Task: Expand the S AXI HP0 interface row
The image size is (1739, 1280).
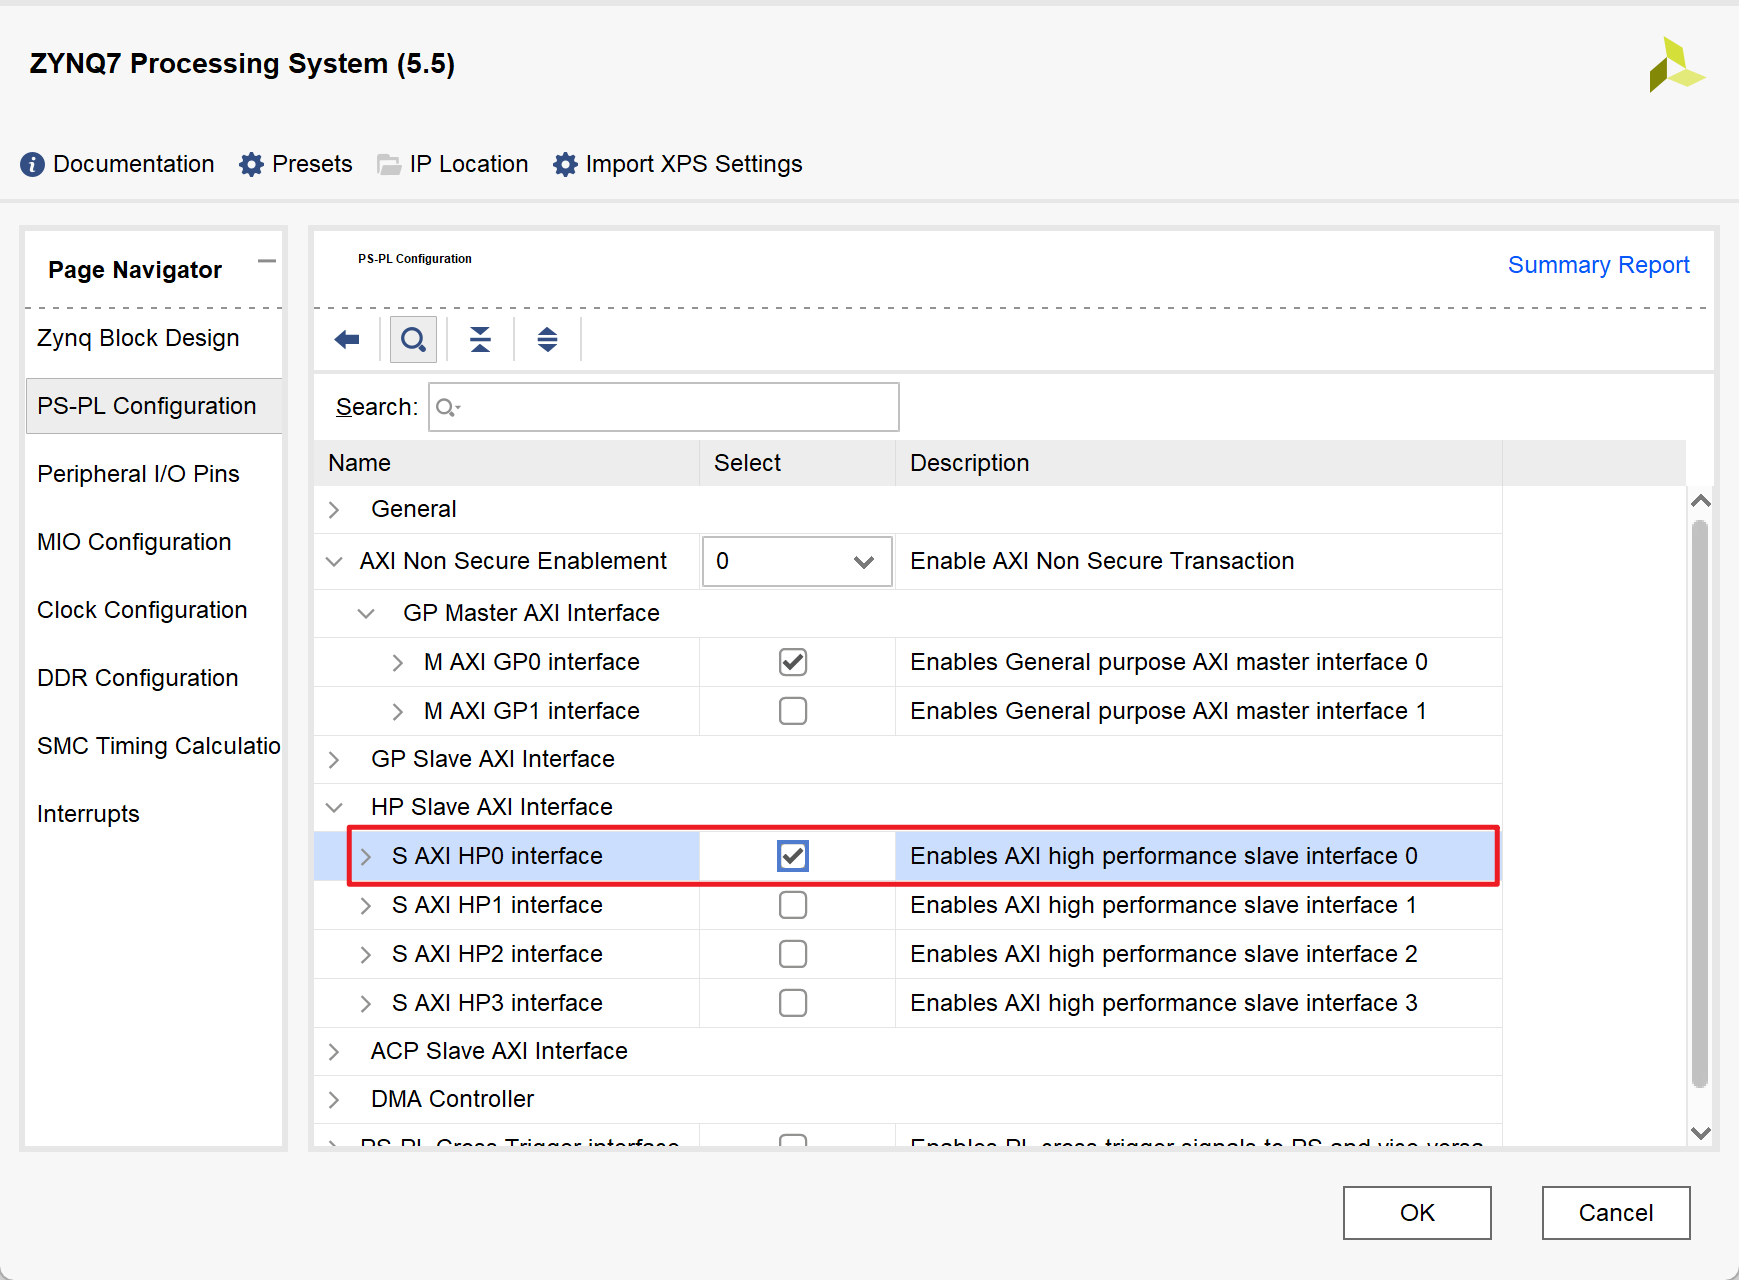Action: click(x=366, y=857)
